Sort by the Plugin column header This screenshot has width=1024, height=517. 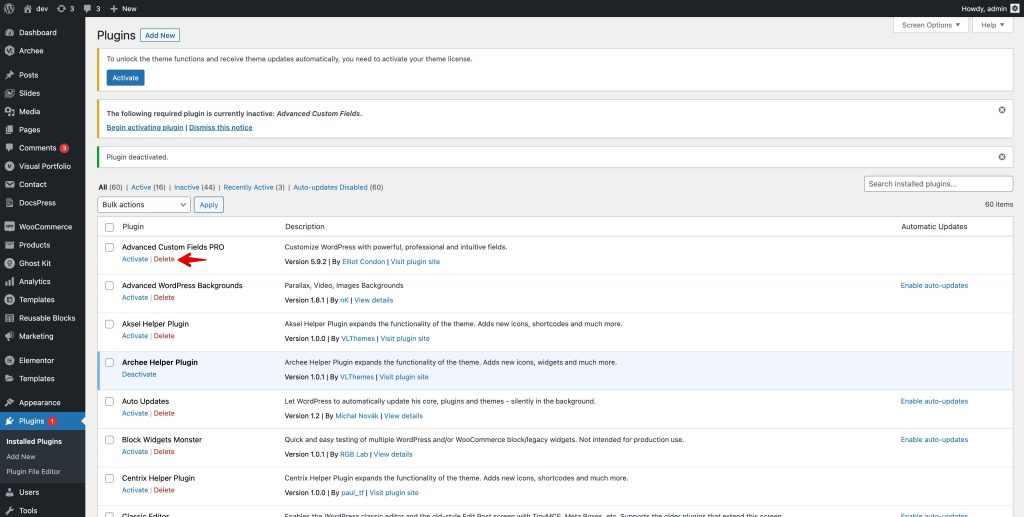click(x=133, y=227)
